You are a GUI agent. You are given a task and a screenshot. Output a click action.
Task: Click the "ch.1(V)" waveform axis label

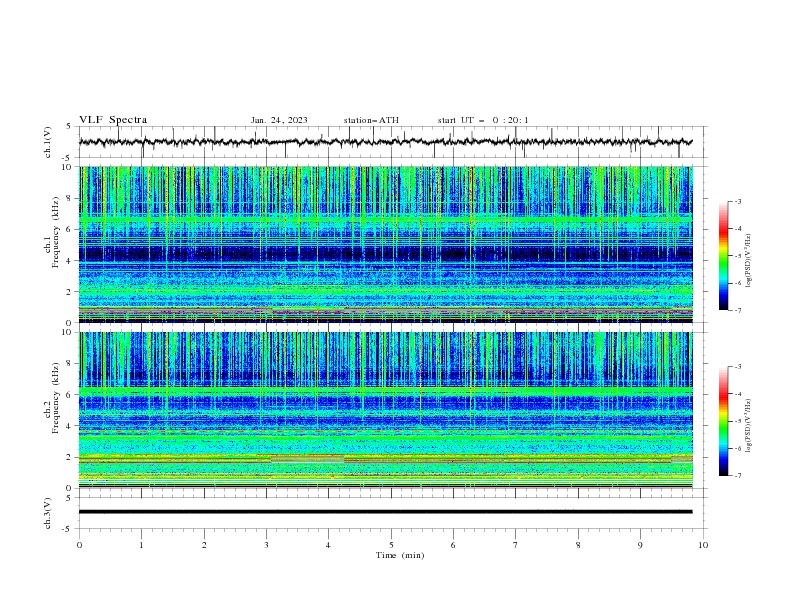(48, 142)
